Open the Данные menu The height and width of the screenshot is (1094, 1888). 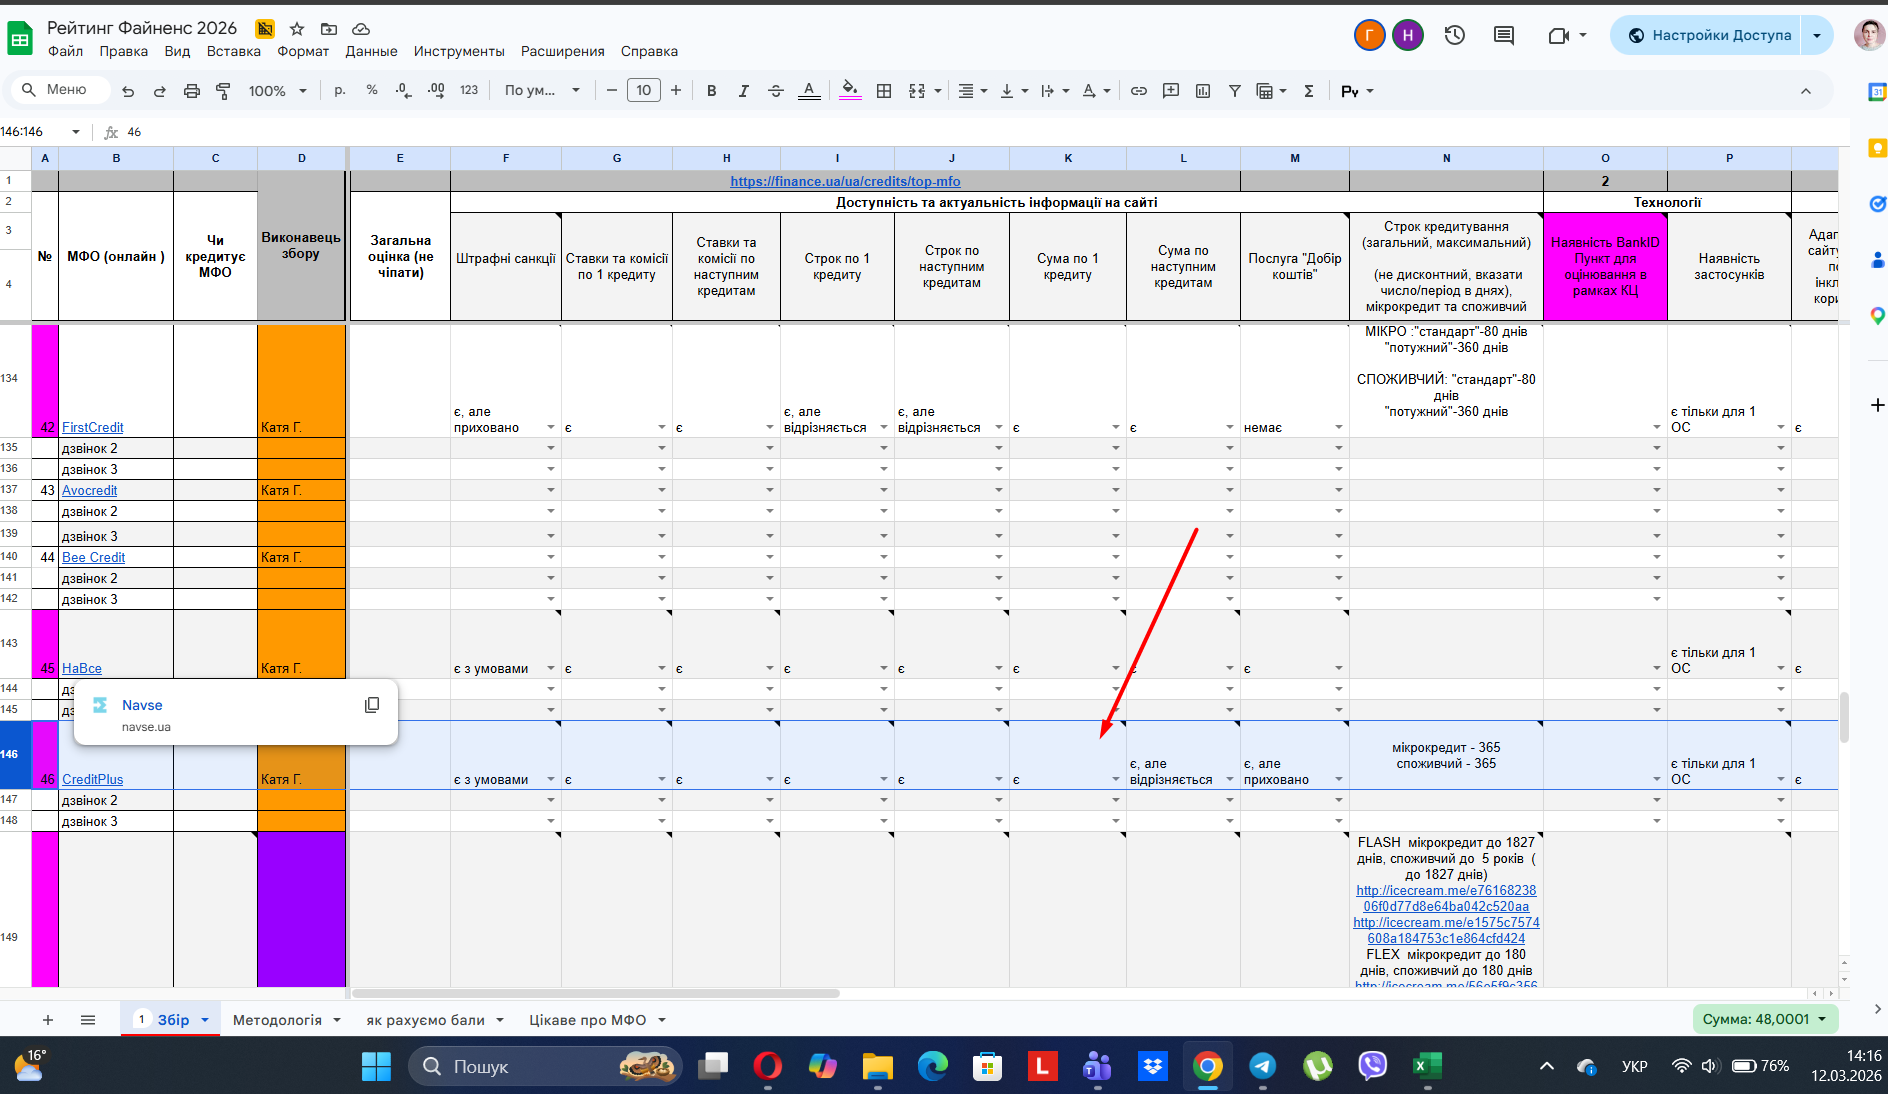pyautogui.click(x=371, y=51)
